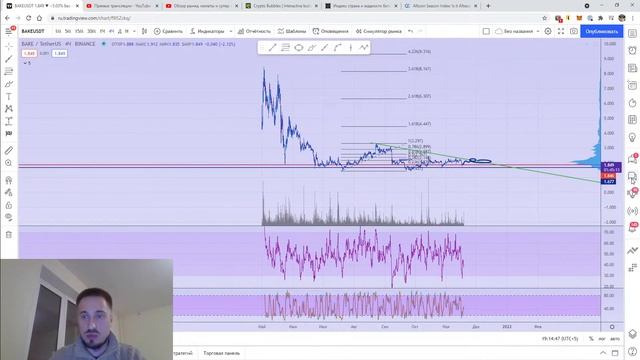Select vertical line in favorites drawing toolbar

click(351, 48)
